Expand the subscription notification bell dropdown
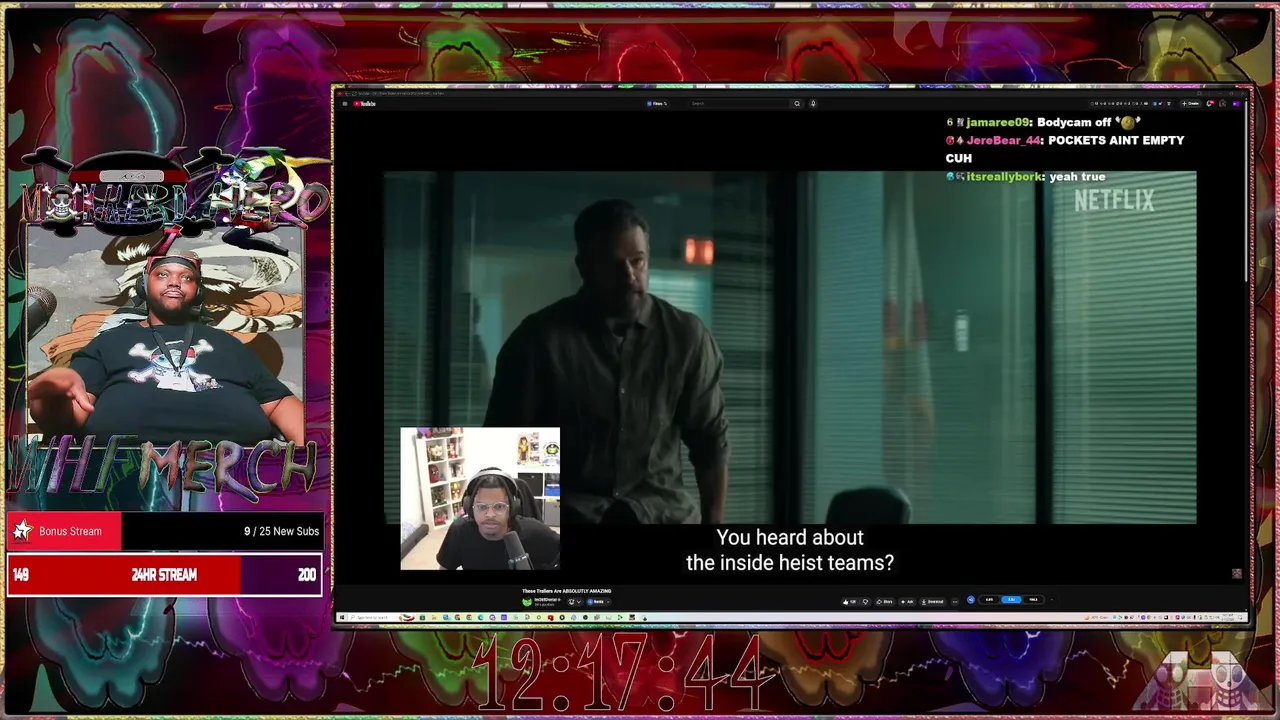 [574, 602]
